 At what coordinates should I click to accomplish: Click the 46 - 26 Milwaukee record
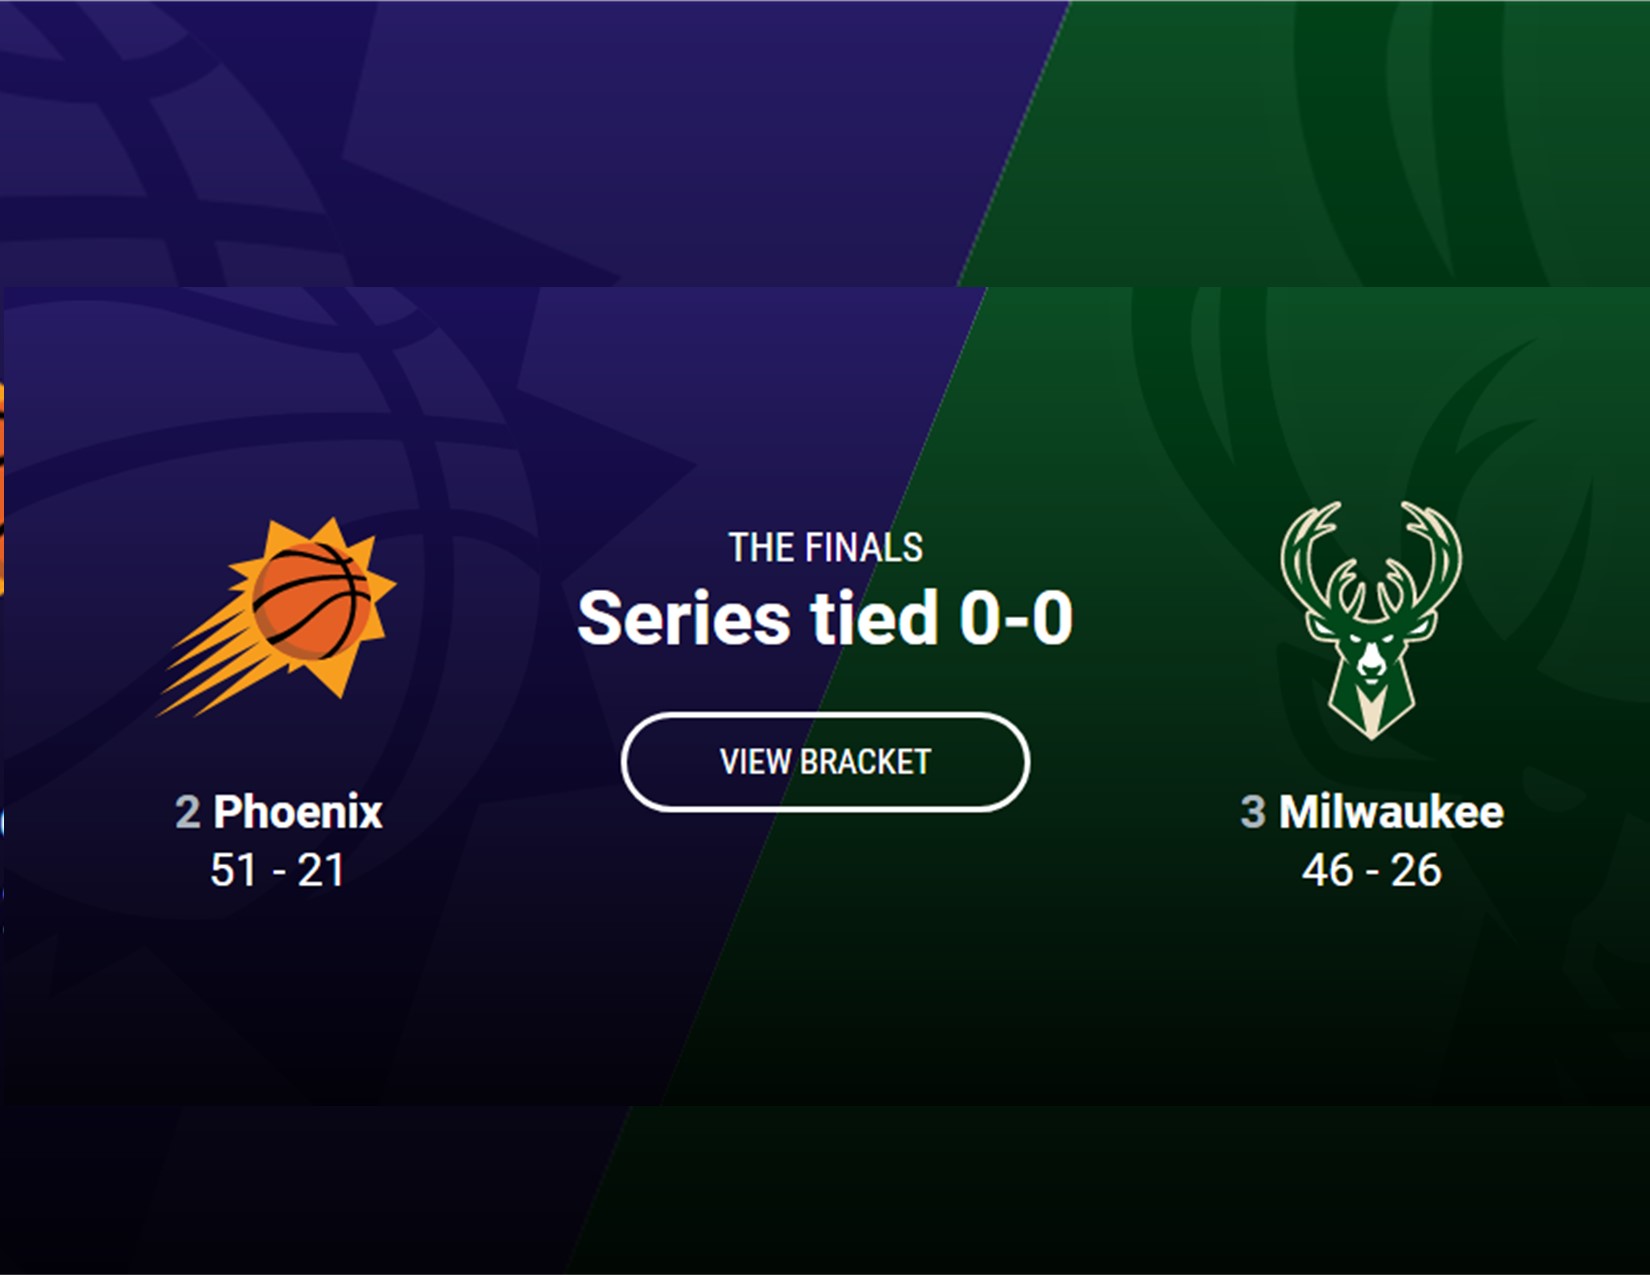coord(1371,870)
